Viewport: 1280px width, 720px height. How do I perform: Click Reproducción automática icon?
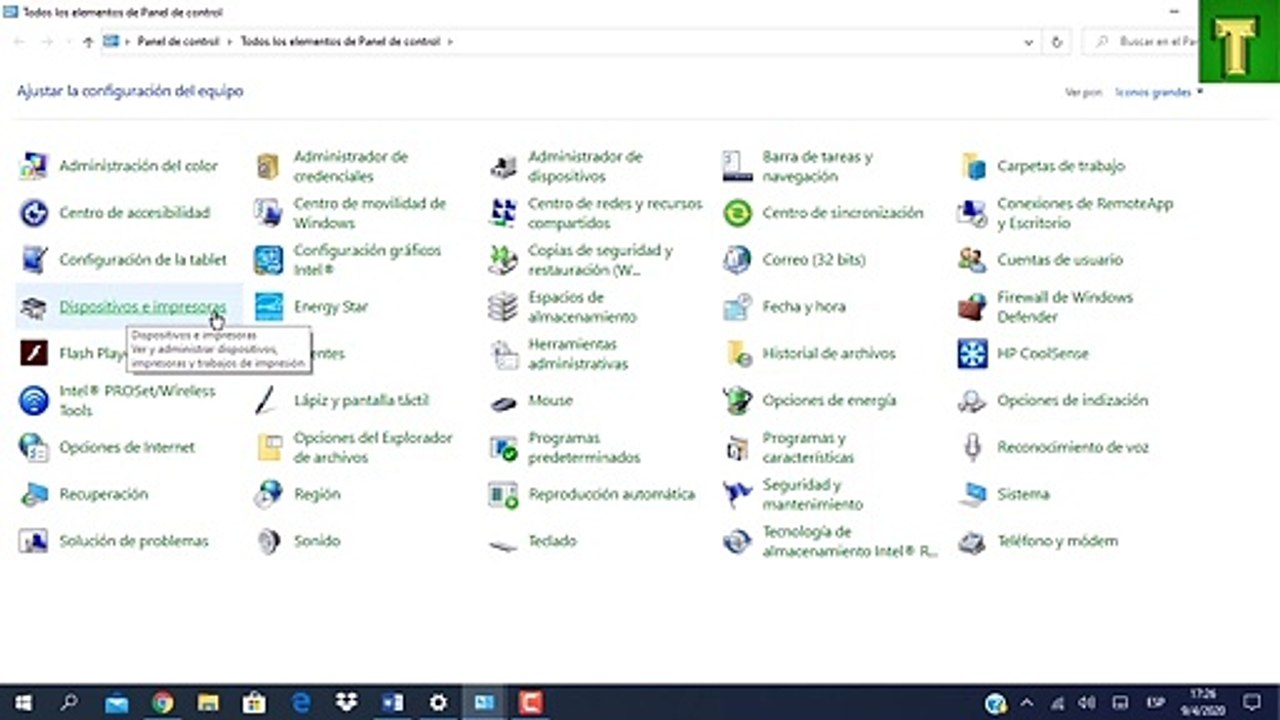[503, 494]
